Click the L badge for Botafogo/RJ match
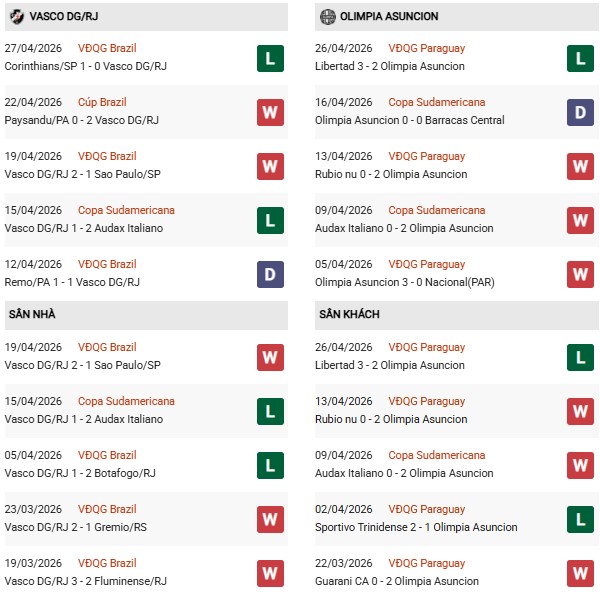 coord(269,464)
